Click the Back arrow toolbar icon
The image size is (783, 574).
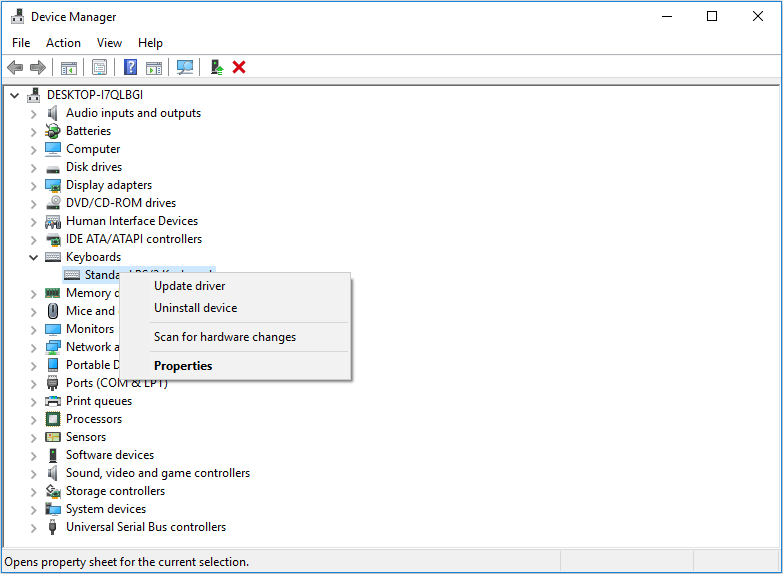(x=15, y=67)
